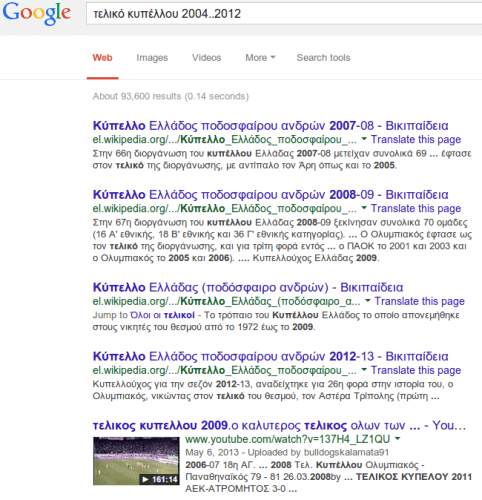
Task: Open Κύπελλο Ελλάδος 2007-08 Wikipedia result
Action: 270,126
